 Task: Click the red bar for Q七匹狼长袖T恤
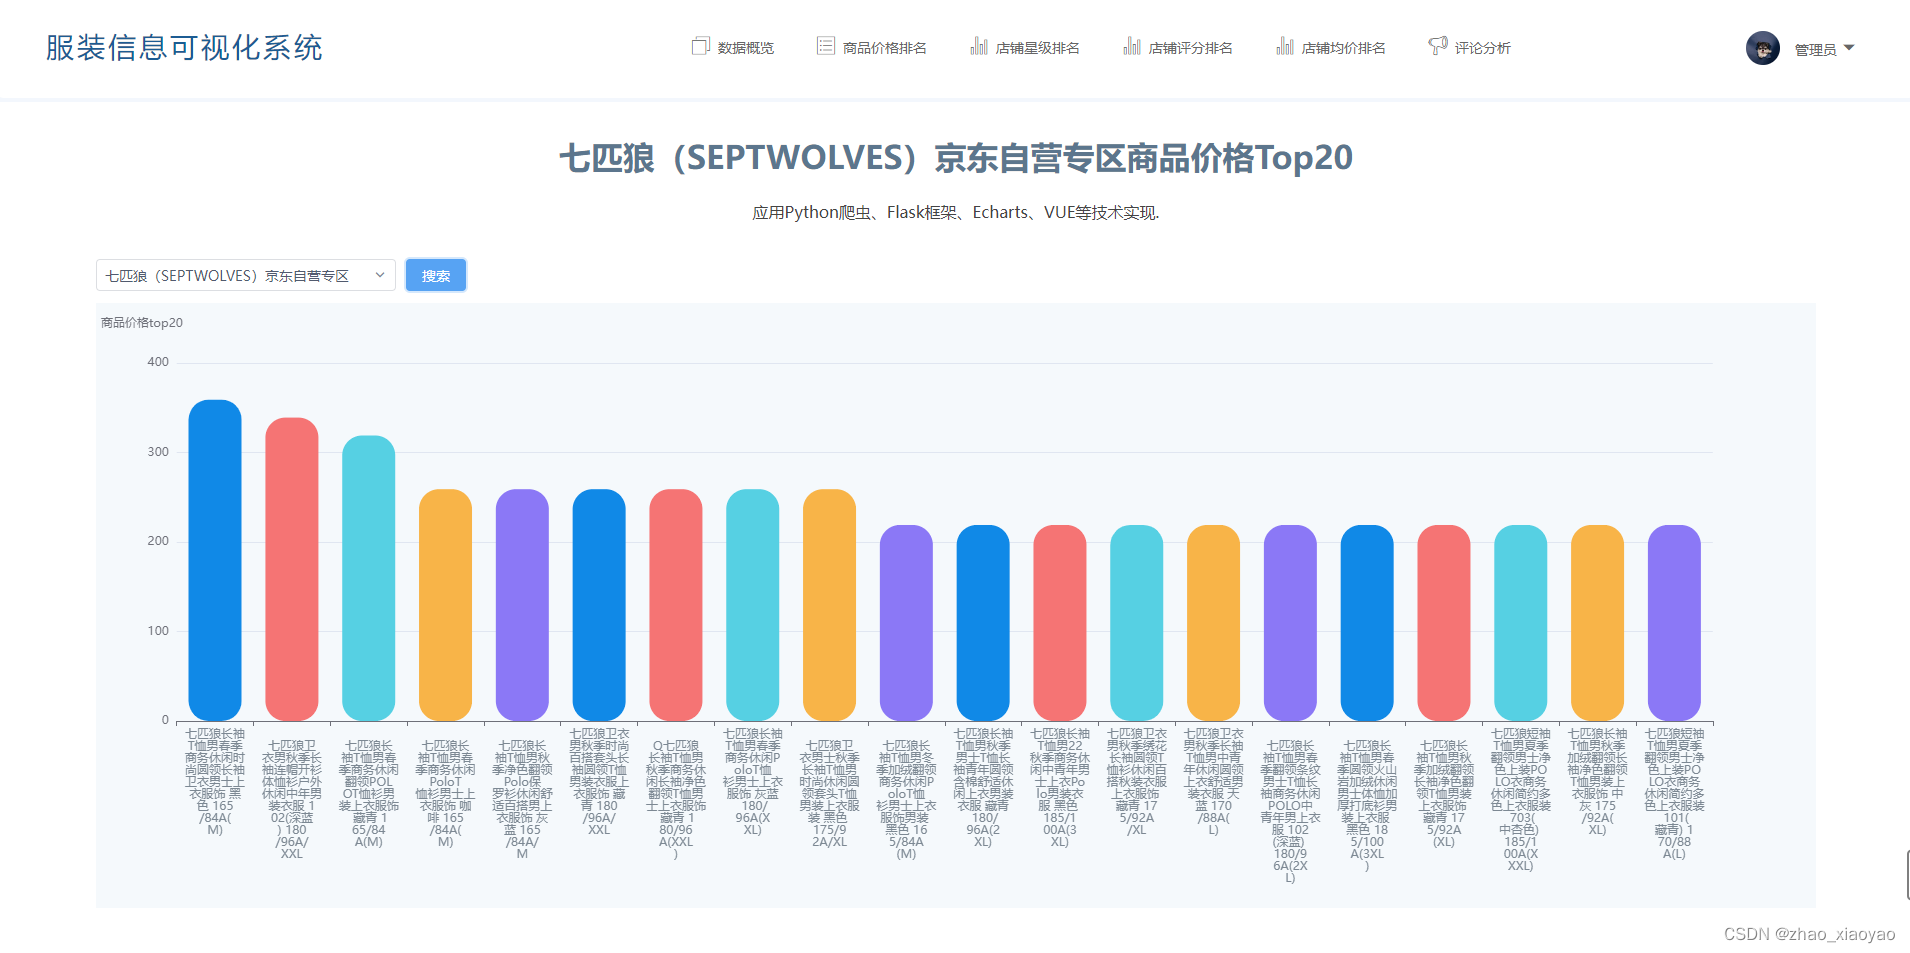point(676,605)
